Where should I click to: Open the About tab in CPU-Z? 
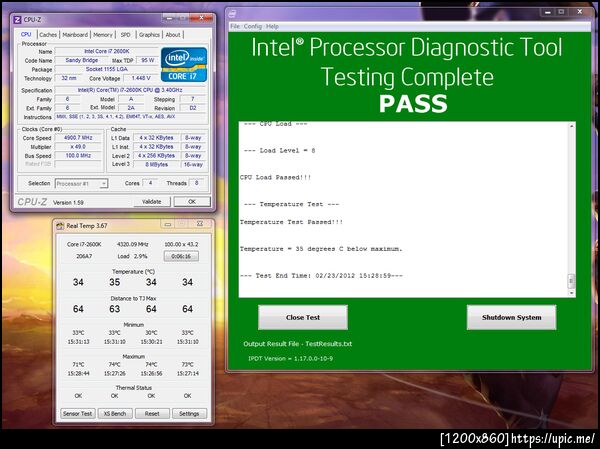173,35
